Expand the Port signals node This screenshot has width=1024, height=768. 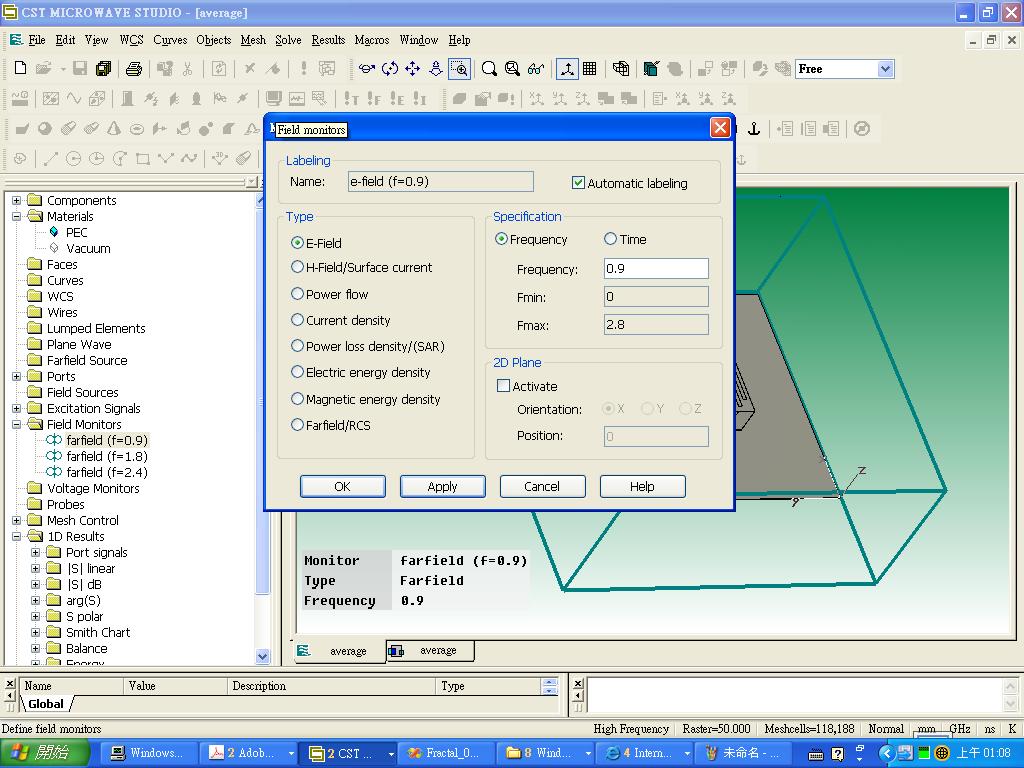(36, 552)
